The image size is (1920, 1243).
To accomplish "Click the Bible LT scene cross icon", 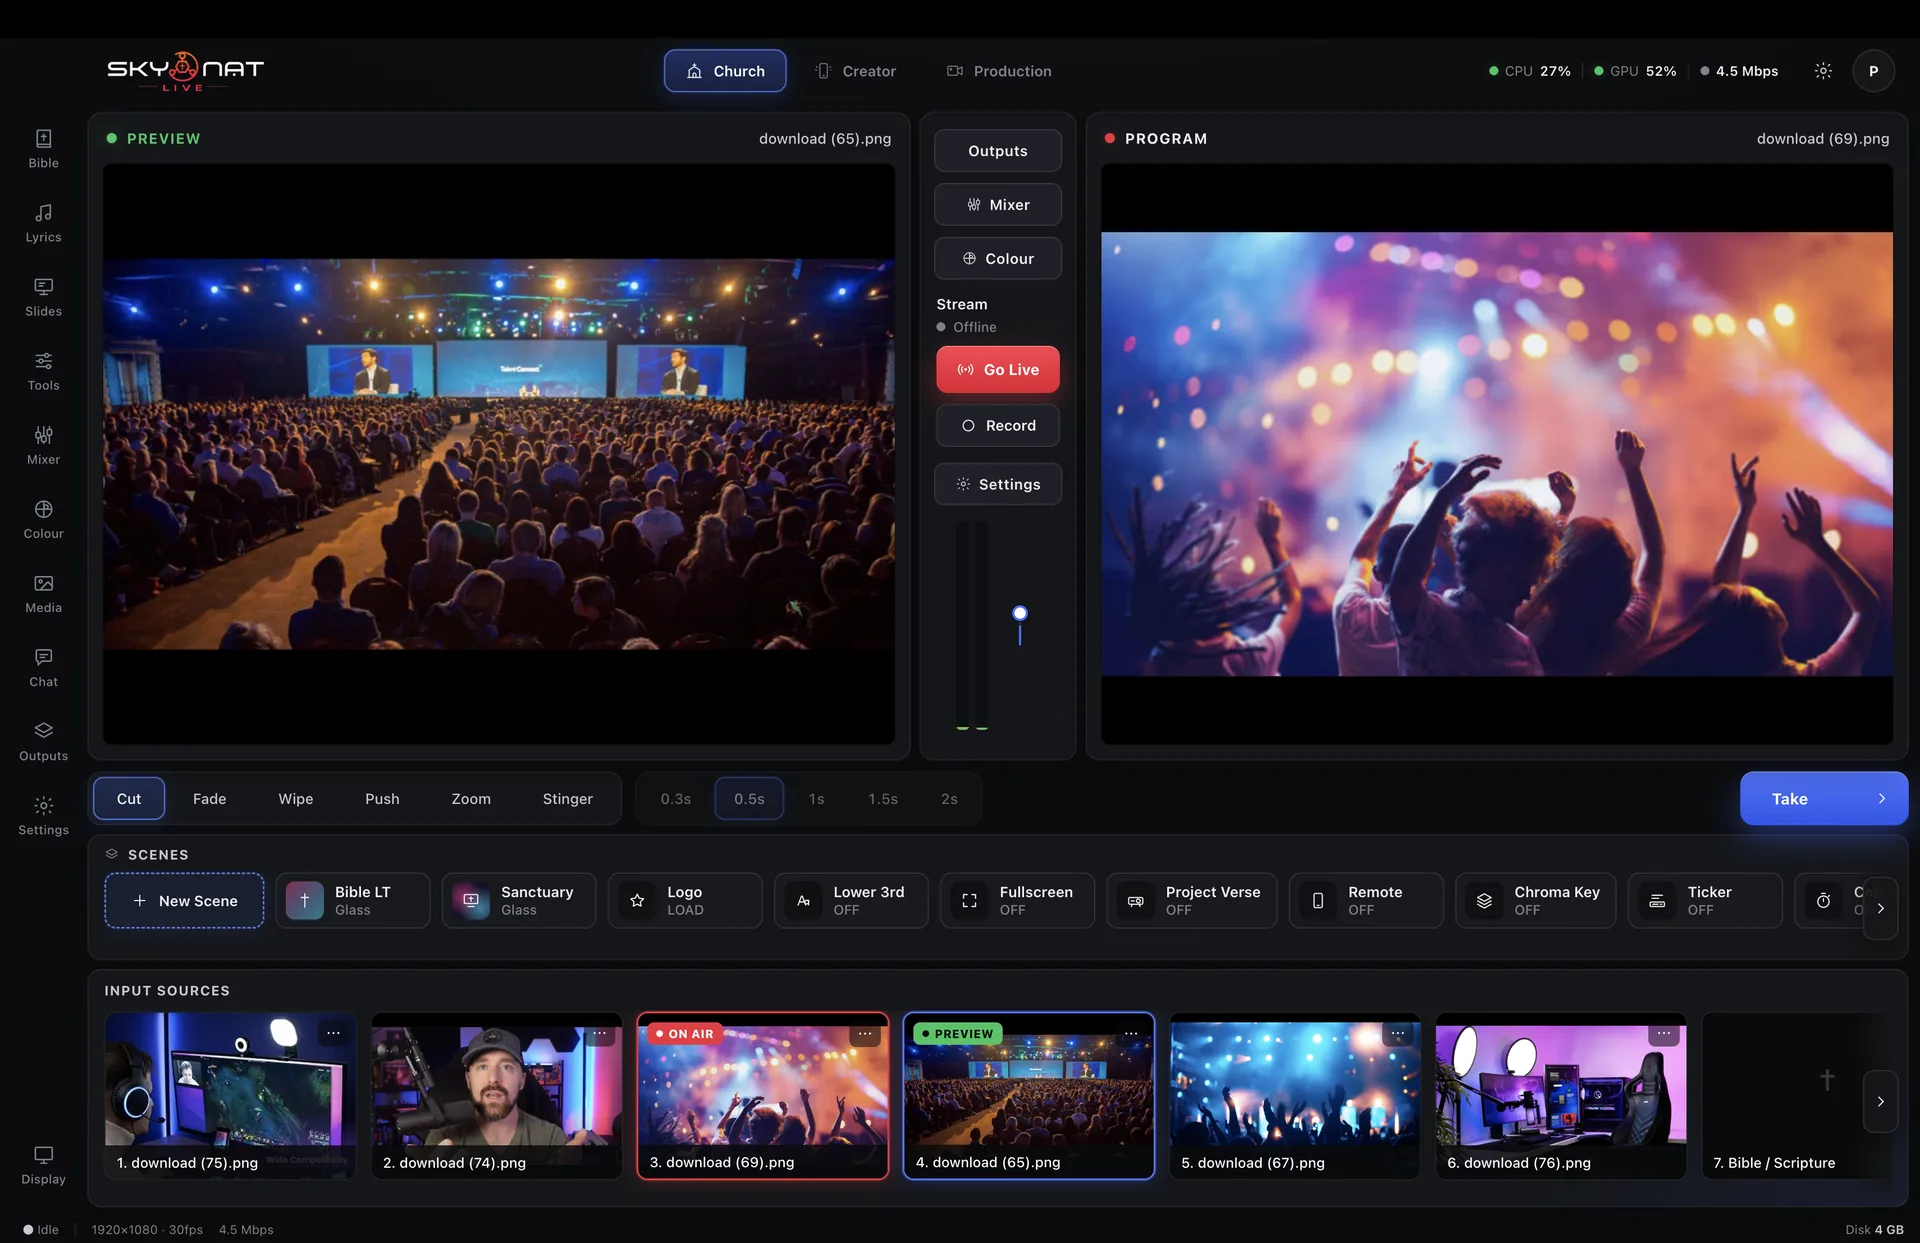I will (x=304, y=900).
